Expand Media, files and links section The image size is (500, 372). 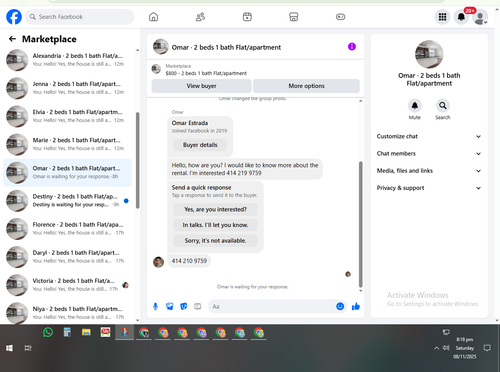point(429,171)
